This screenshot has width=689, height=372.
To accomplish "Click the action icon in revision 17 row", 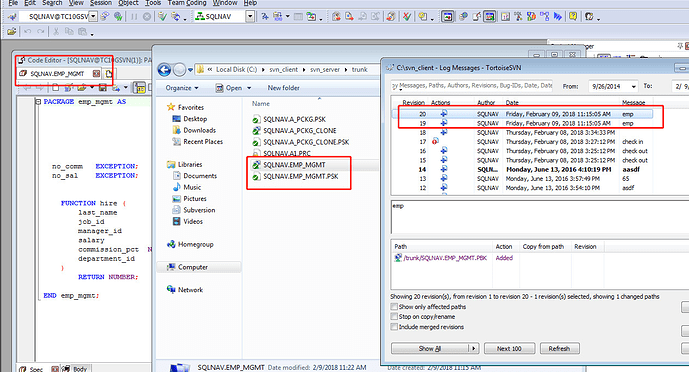I will pos(435,141).
